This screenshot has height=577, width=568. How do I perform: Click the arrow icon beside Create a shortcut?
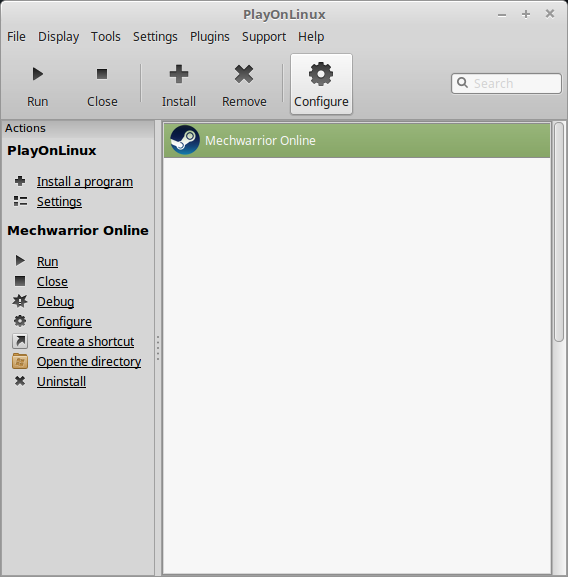tap(20, 341)
